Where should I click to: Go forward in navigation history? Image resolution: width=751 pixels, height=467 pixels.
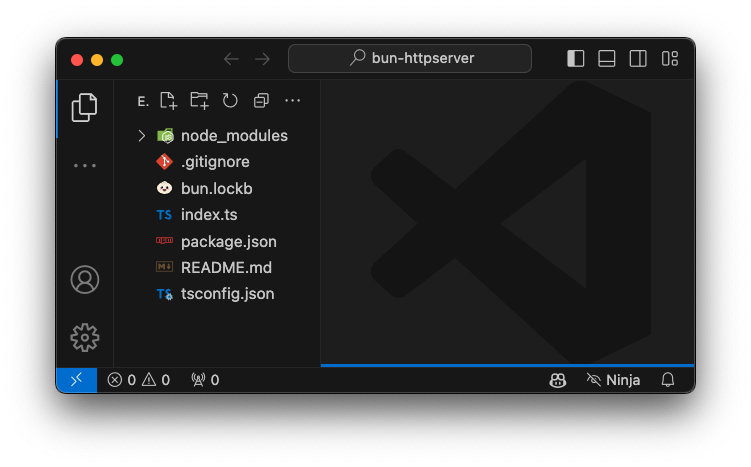[x=262, y=59]
